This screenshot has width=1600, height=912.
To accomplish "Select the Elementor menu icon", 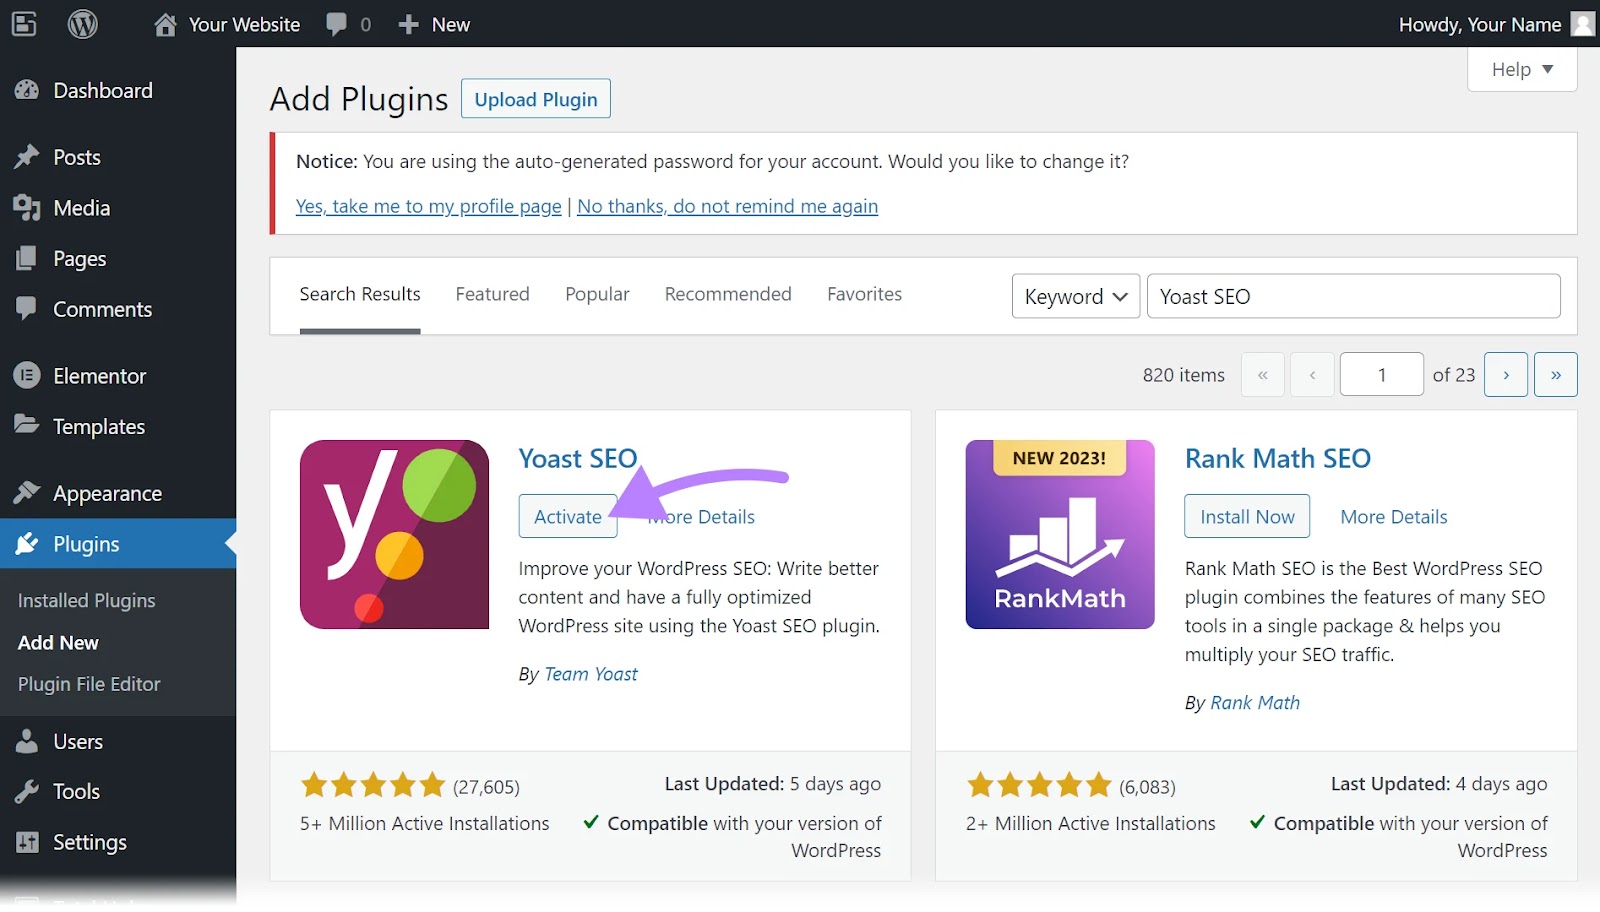I will click(27, 376).
